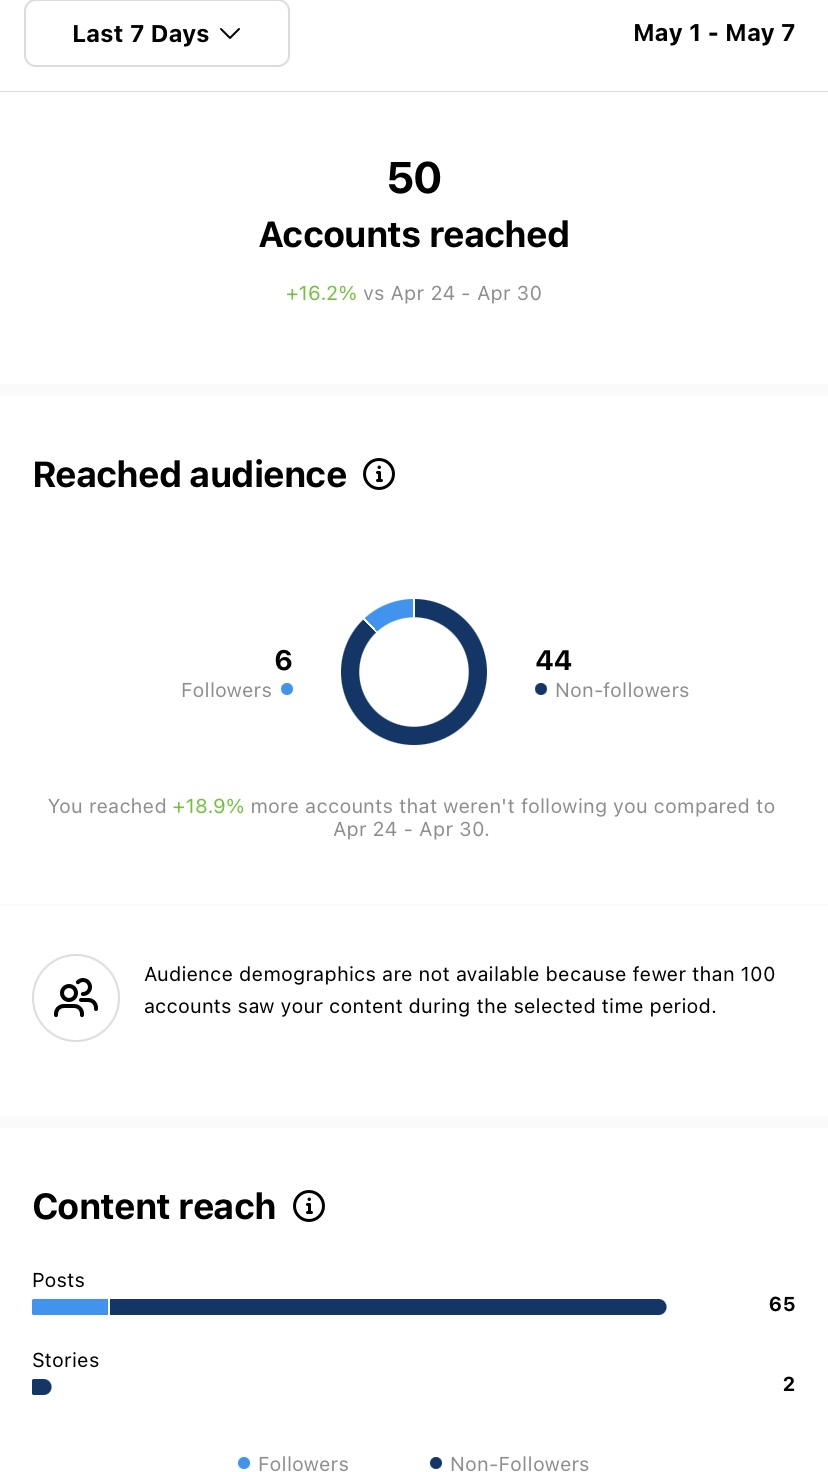Select the Posts row label
The height and width of the screenshot is (1472, 828).
[58, 1280]
